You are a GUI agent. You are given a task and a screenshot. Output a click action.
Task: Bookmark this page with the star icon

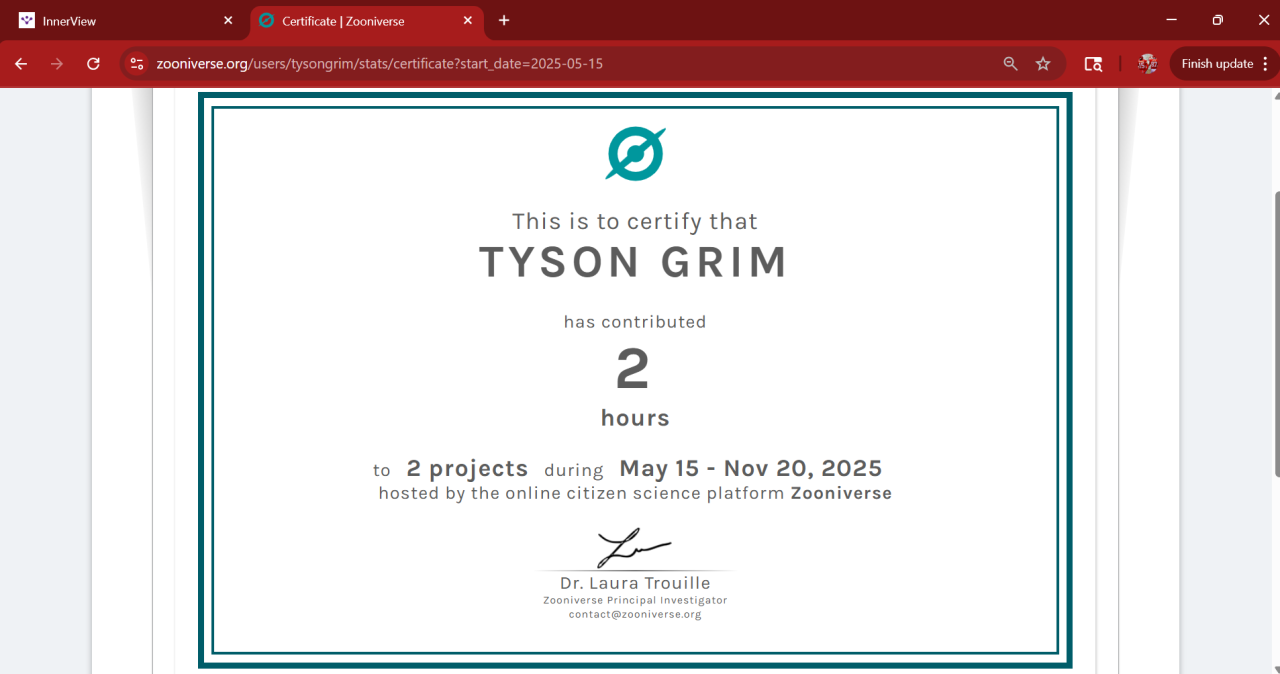point(1043,64)
